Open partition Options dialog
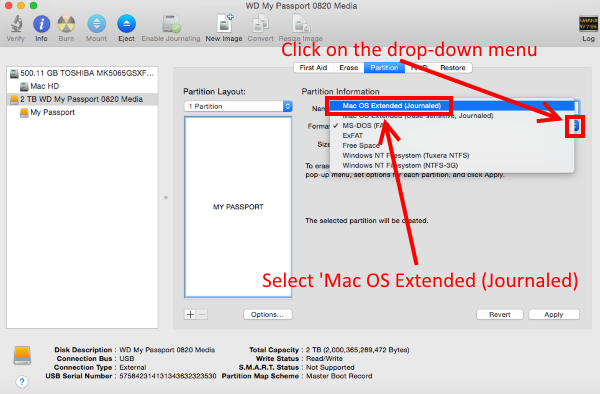The width and height of the screenshot is (600, 394). point(267,314)
